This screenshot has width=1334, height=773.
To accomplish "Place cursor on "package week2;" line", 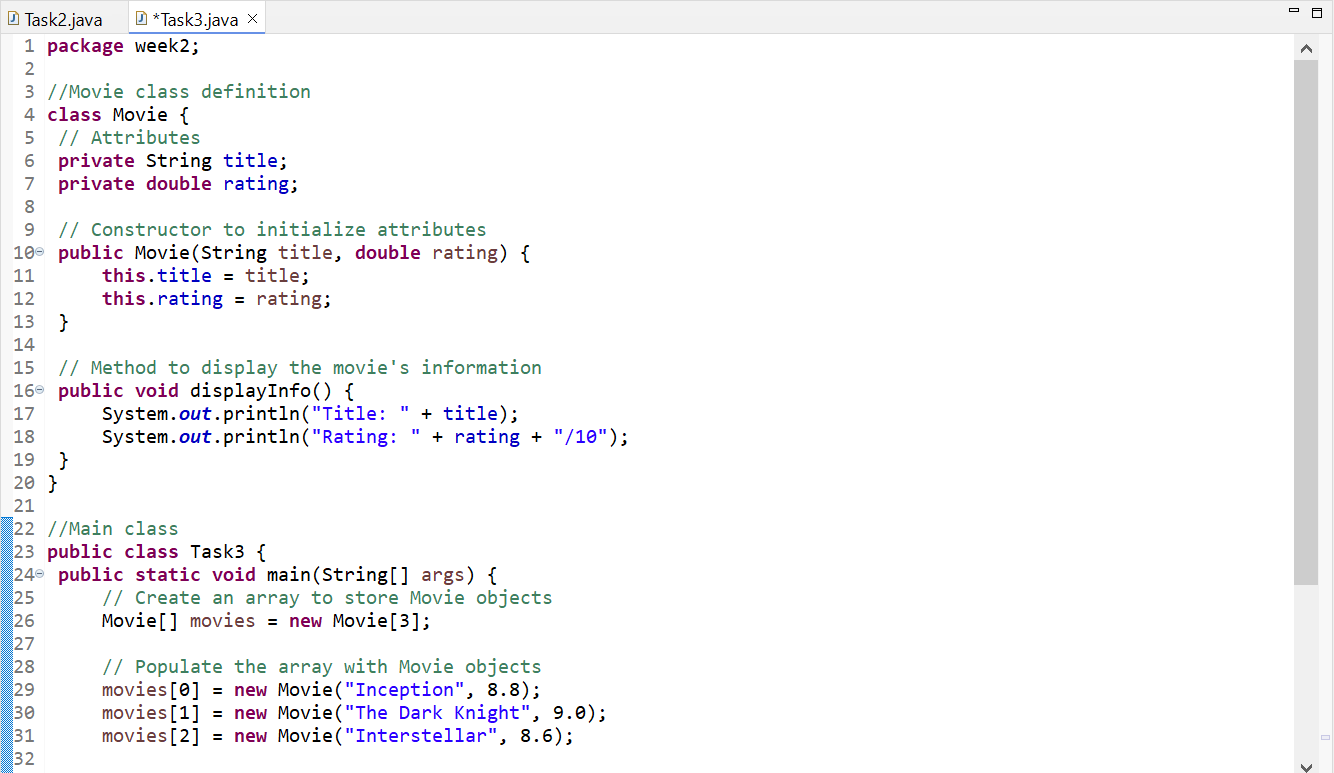I will 124,46.
